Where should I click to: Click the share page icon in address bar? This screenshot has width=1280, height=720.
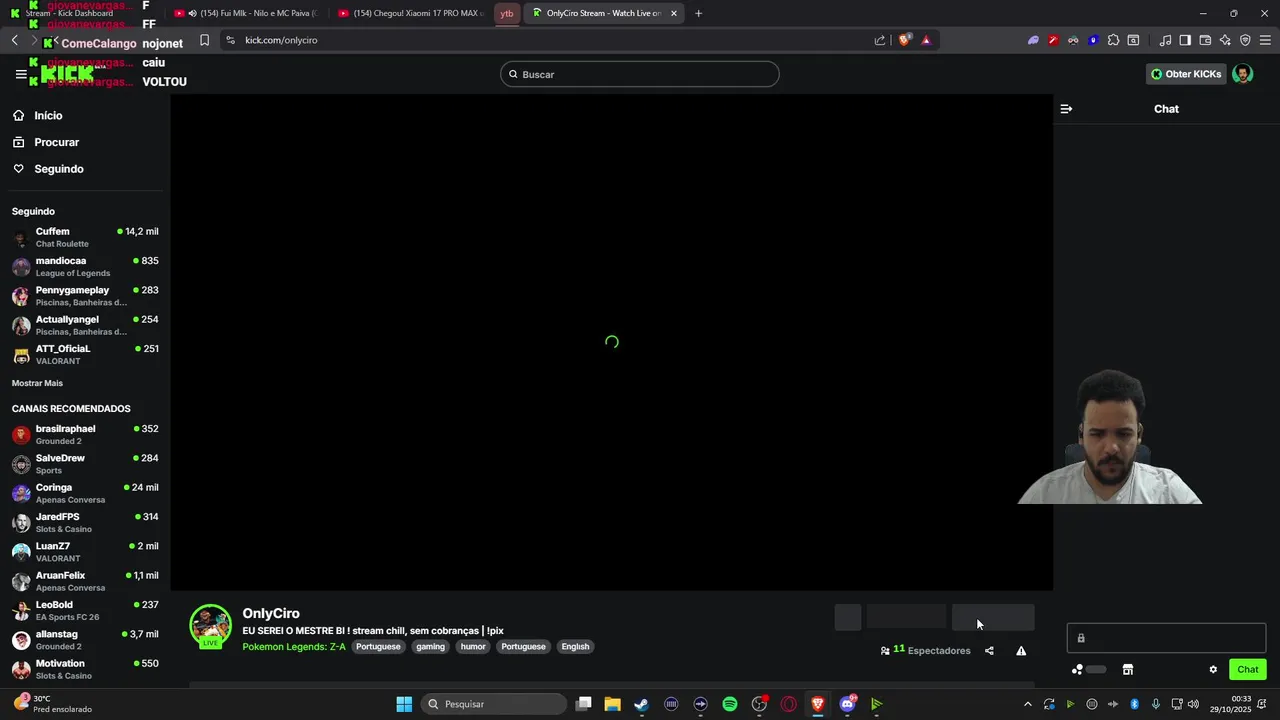pyautogui.click(x=880, y=40)
